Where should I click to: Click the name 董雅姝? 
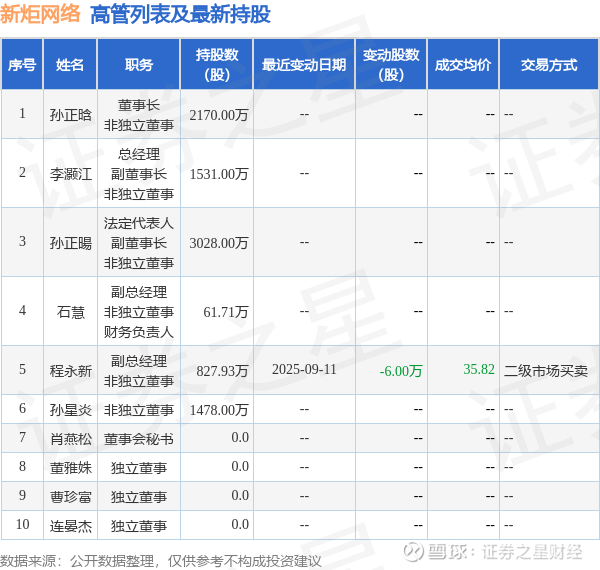[x=71, y=468]
